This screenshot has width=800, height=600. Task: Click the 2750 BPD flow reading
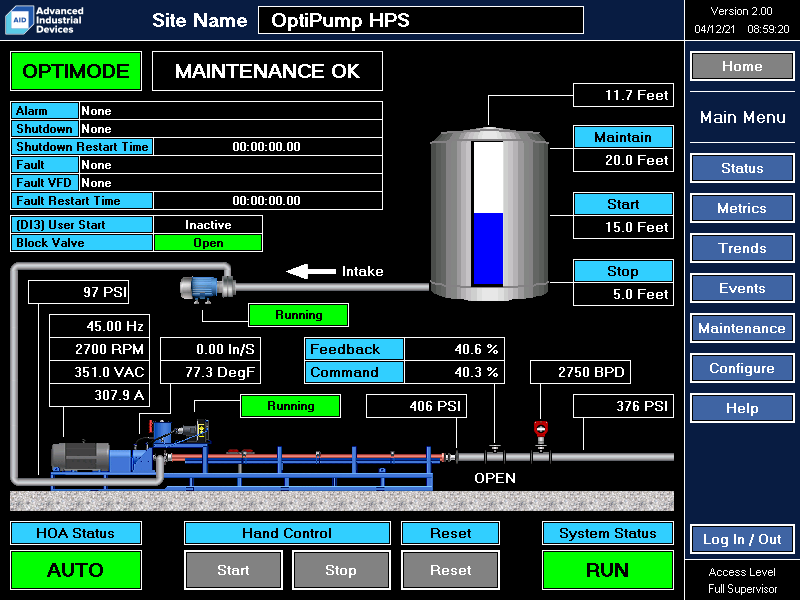pos(581,372)
